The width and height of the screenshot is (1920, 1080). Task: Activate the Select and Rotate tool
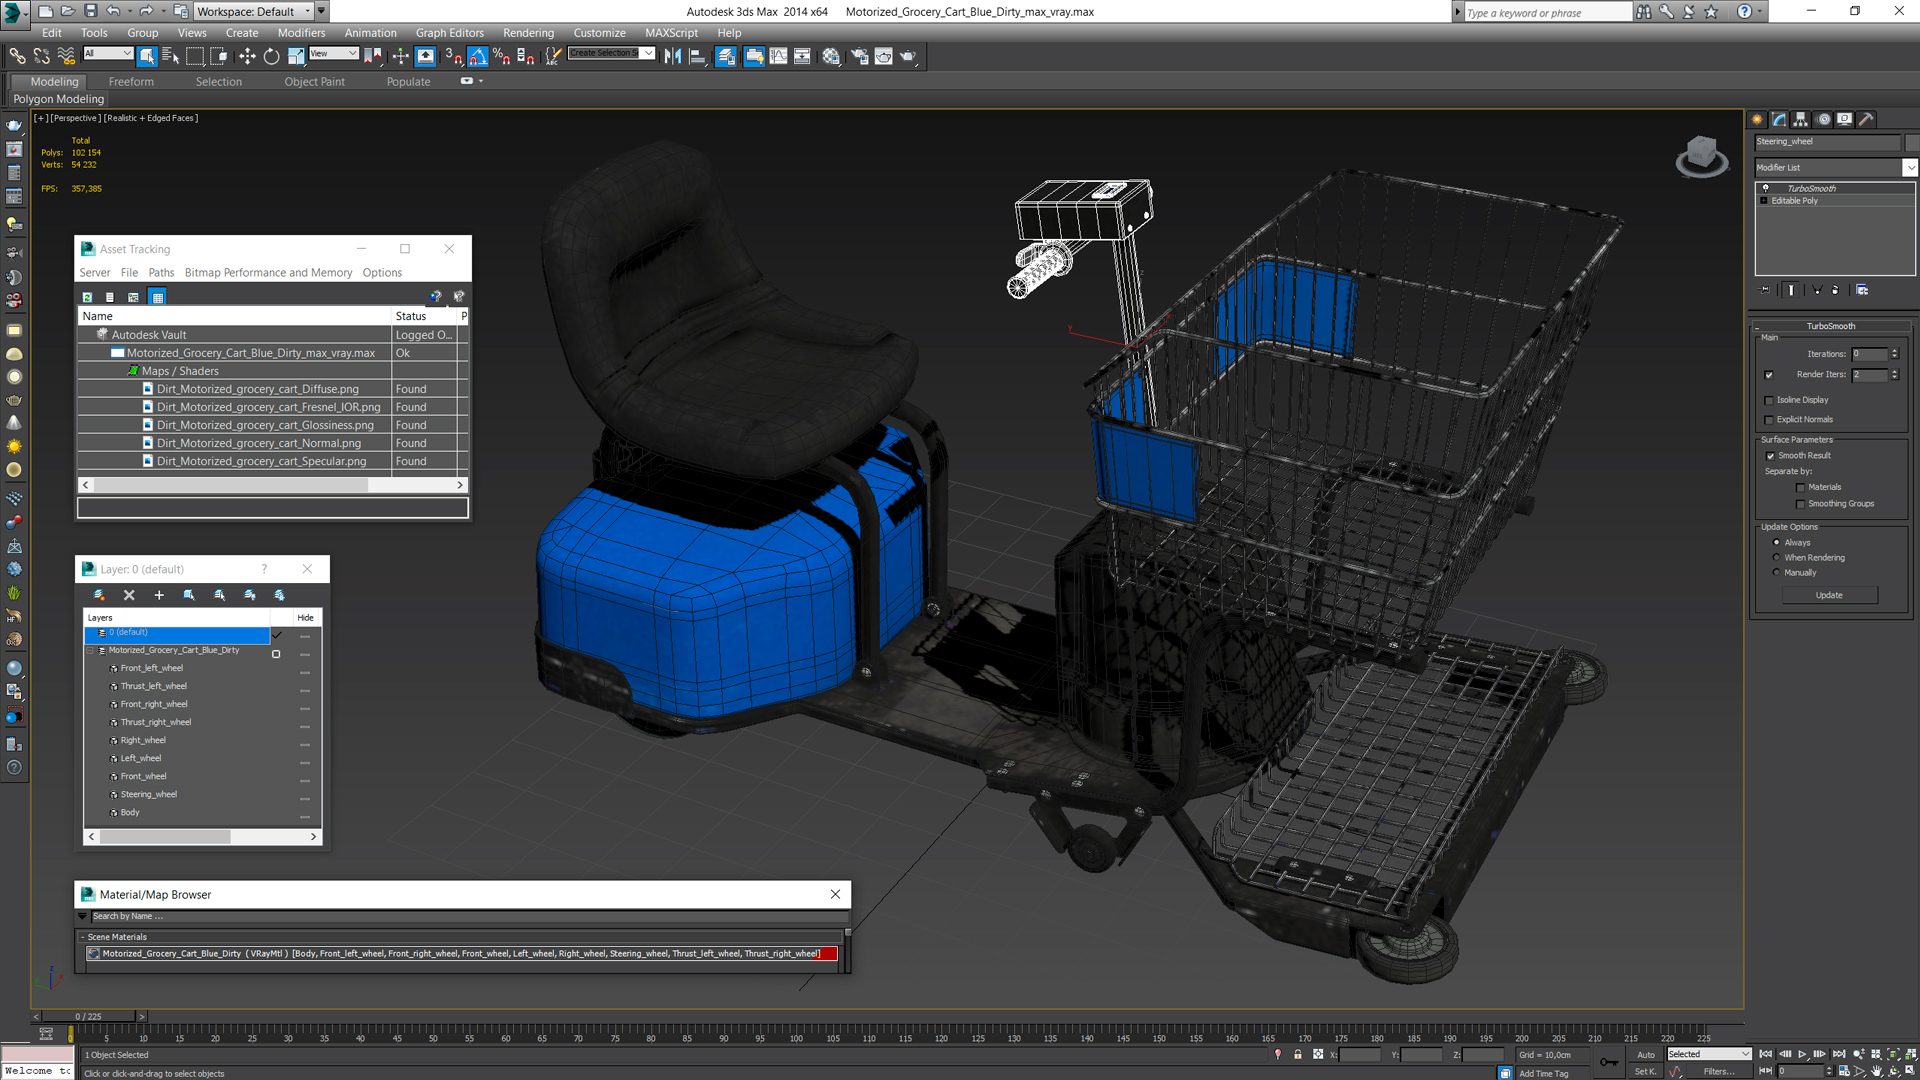pos(271,57)
